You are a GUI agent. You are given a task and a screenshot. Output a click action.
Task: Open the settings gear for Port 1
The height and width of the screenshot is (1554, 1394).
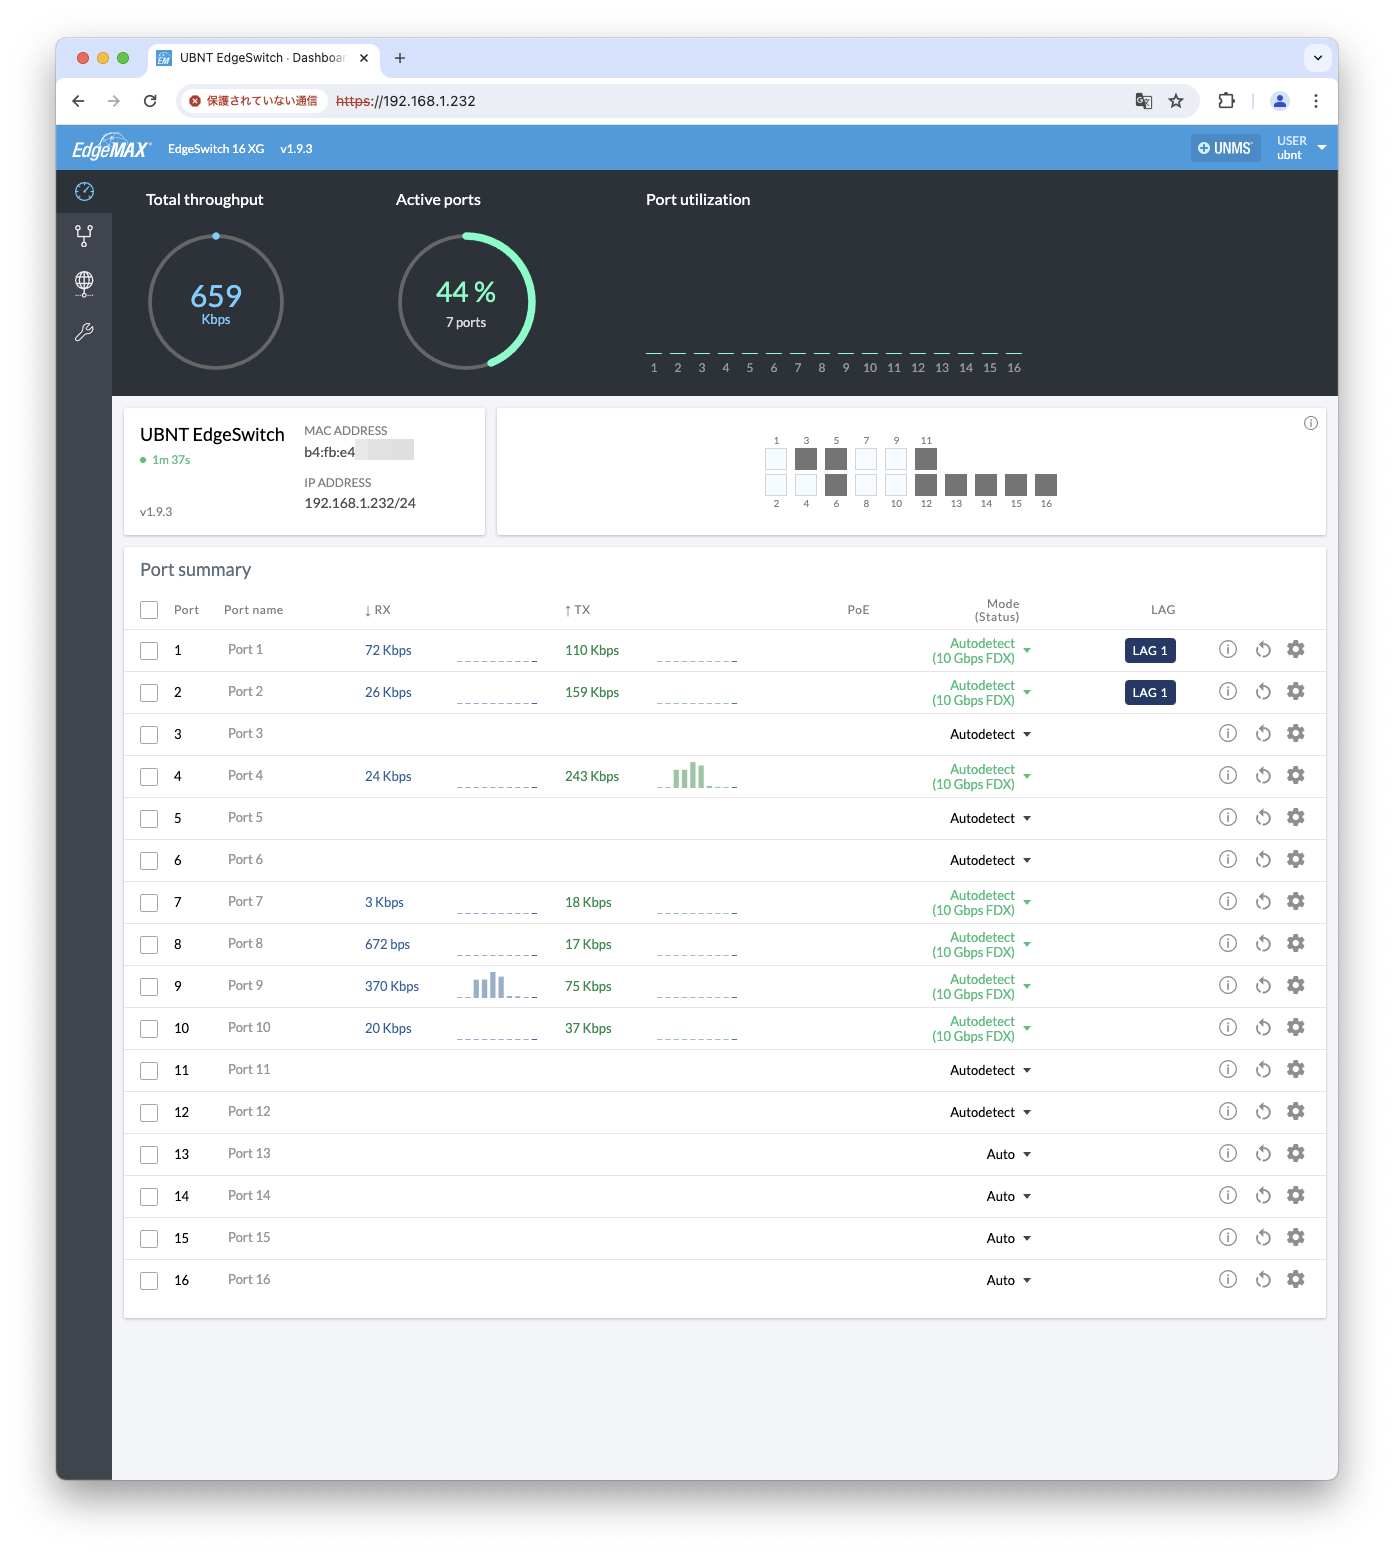point(1296,649)
